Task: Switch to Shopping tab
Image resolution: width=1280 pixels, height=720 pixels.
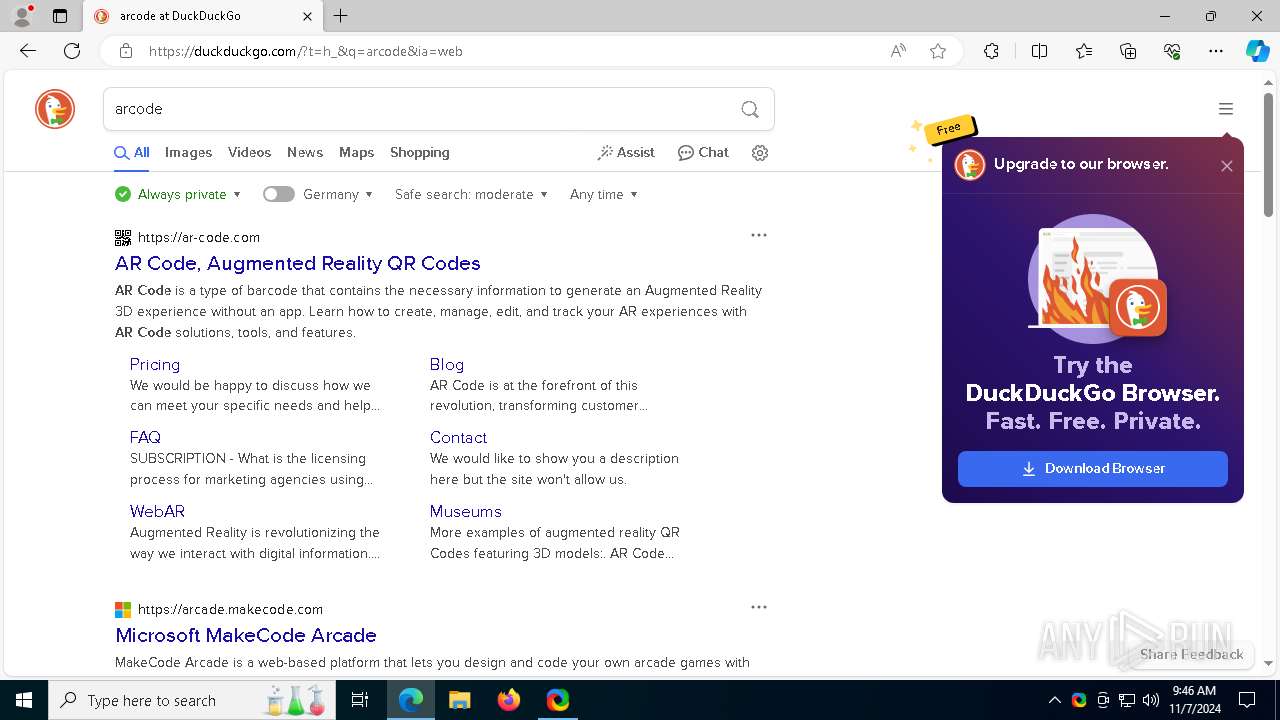Action: click(x=420, y=153)
